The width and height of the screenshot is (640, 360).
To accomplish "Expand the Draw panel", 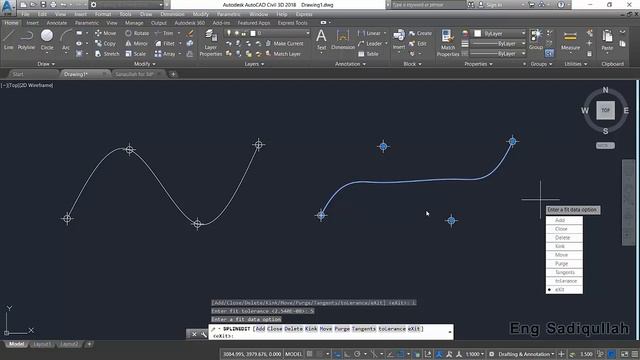I will (46, 64).
